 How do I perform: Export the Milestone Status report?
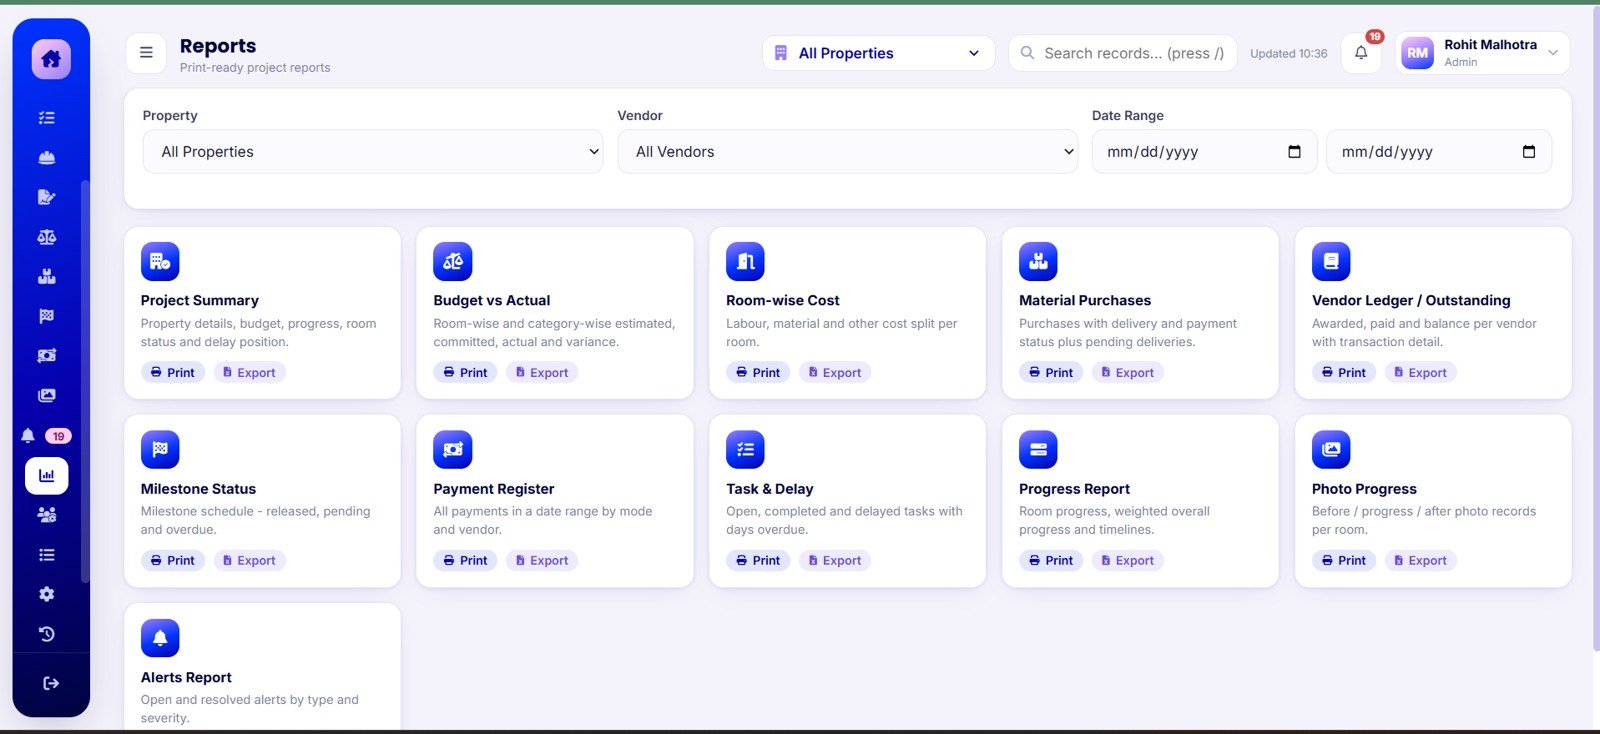[250, 561]
